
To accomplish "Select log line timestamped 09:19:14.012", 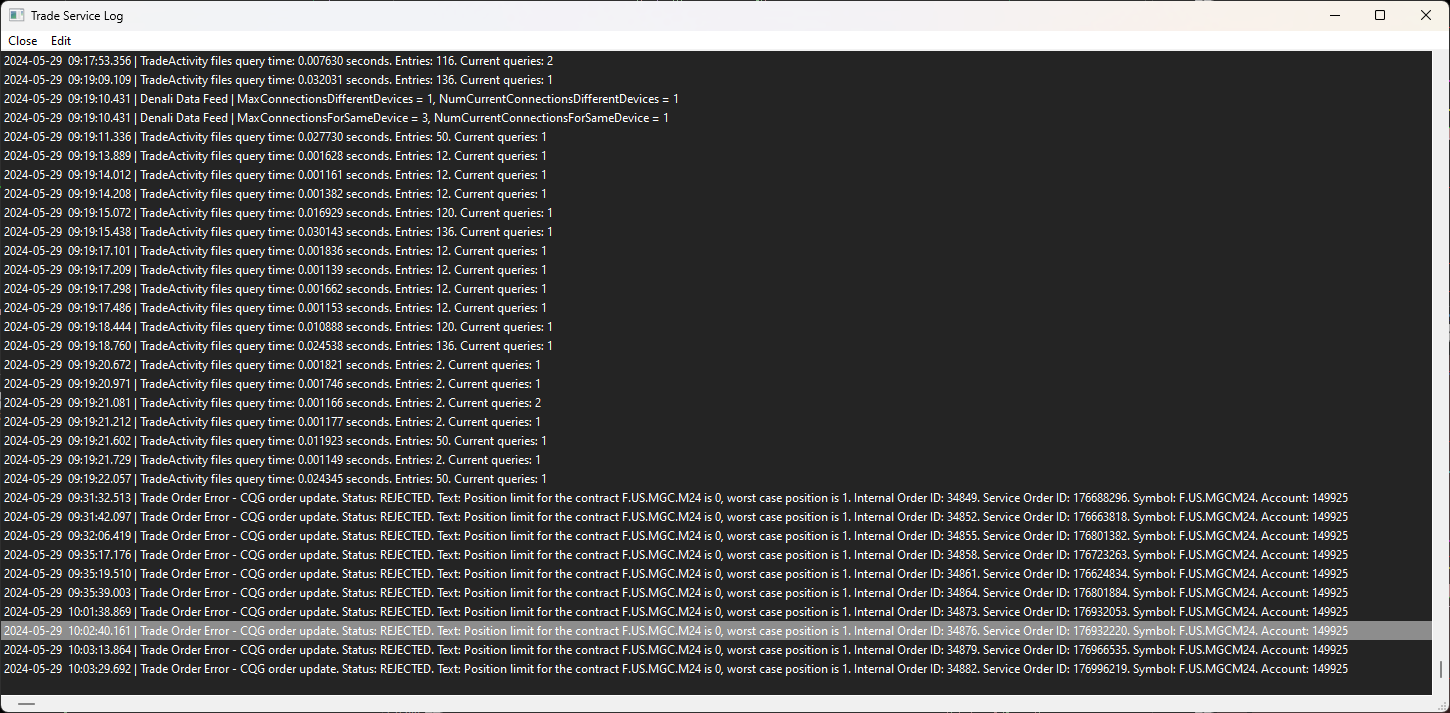I will 716,175.
